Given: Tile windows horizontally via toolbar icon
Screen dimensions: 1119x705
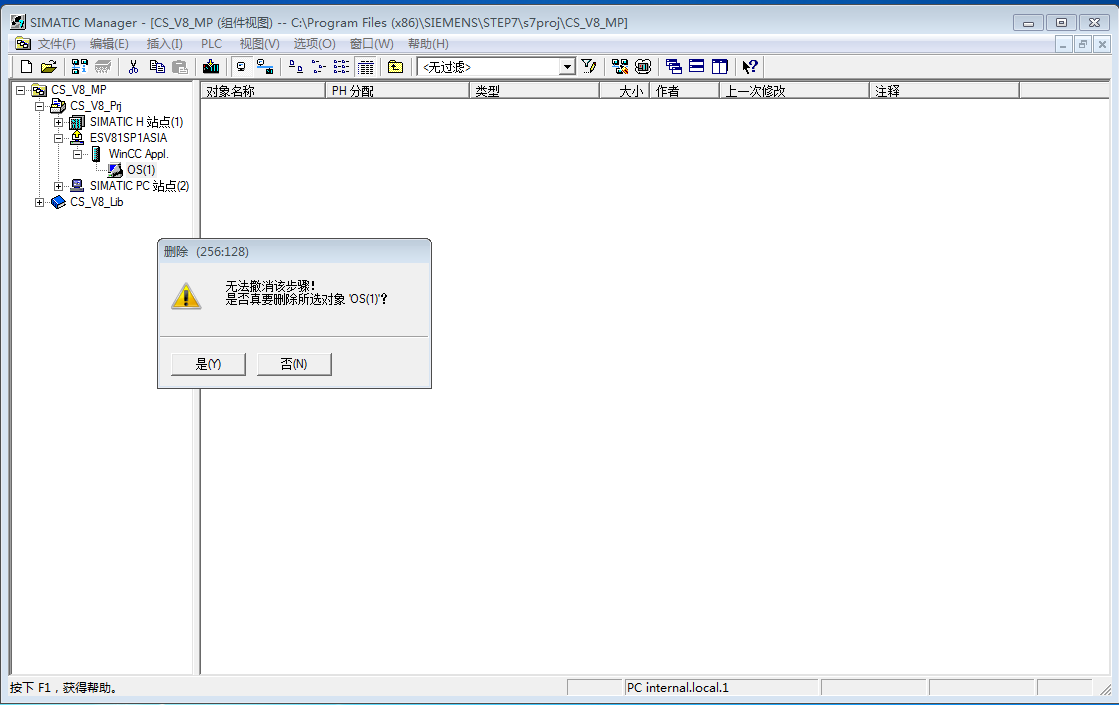Looking at the screenshot, I should pos(697,67).
